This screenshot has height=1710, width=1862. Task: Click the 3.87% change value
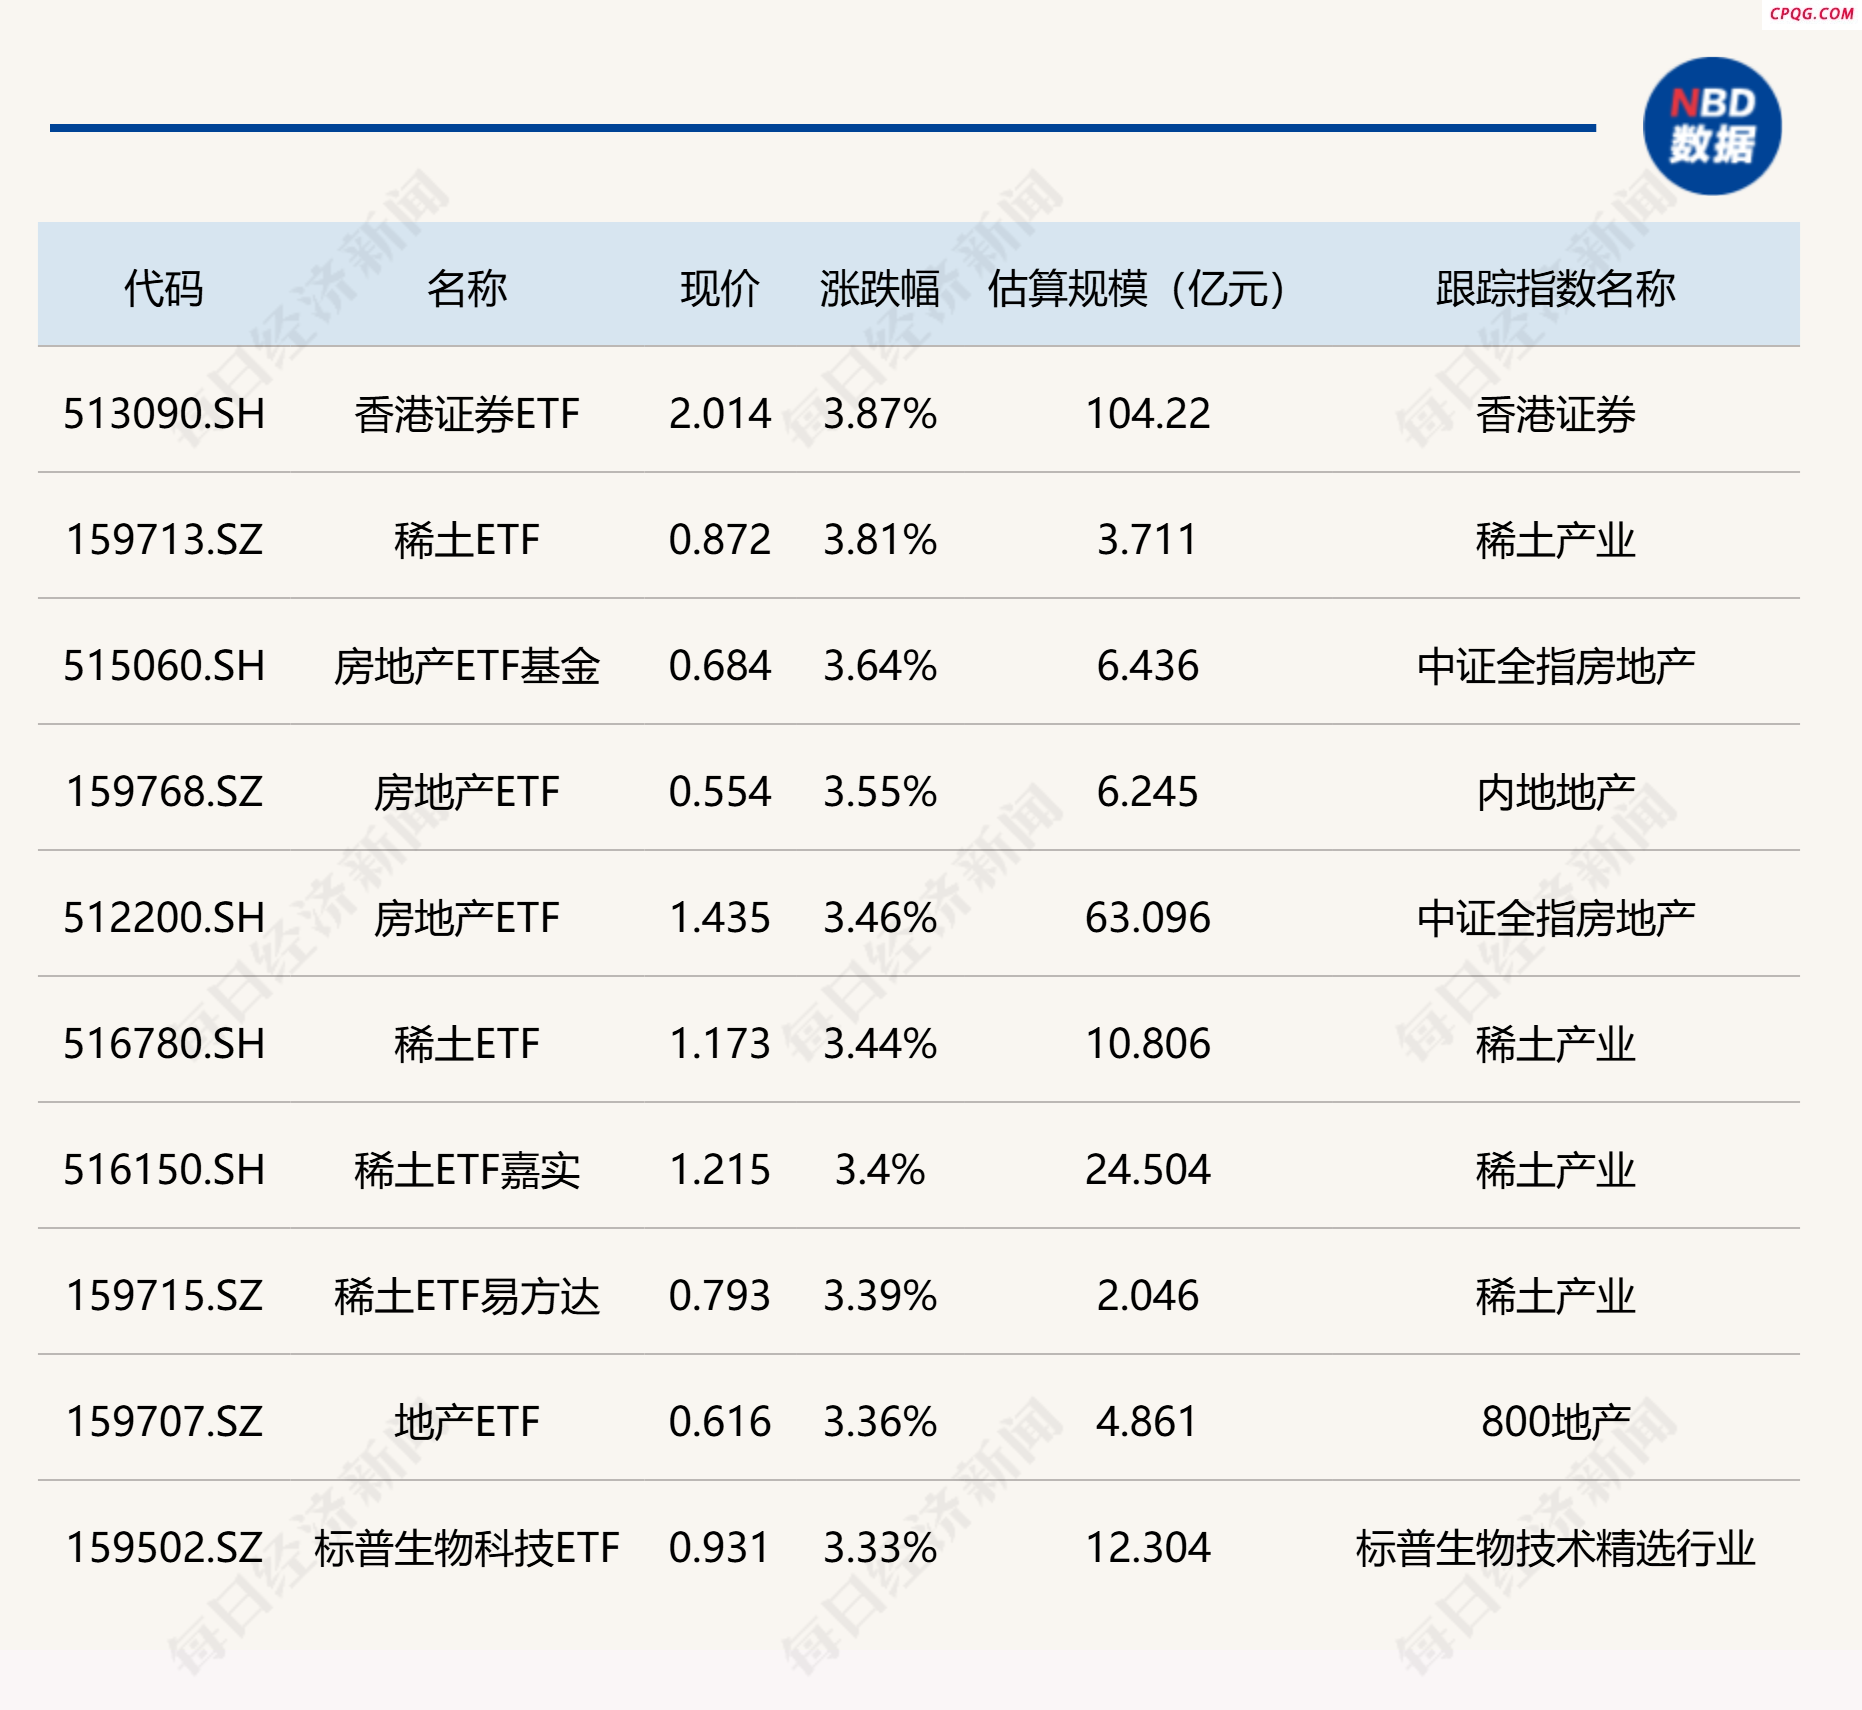[880, 414]
